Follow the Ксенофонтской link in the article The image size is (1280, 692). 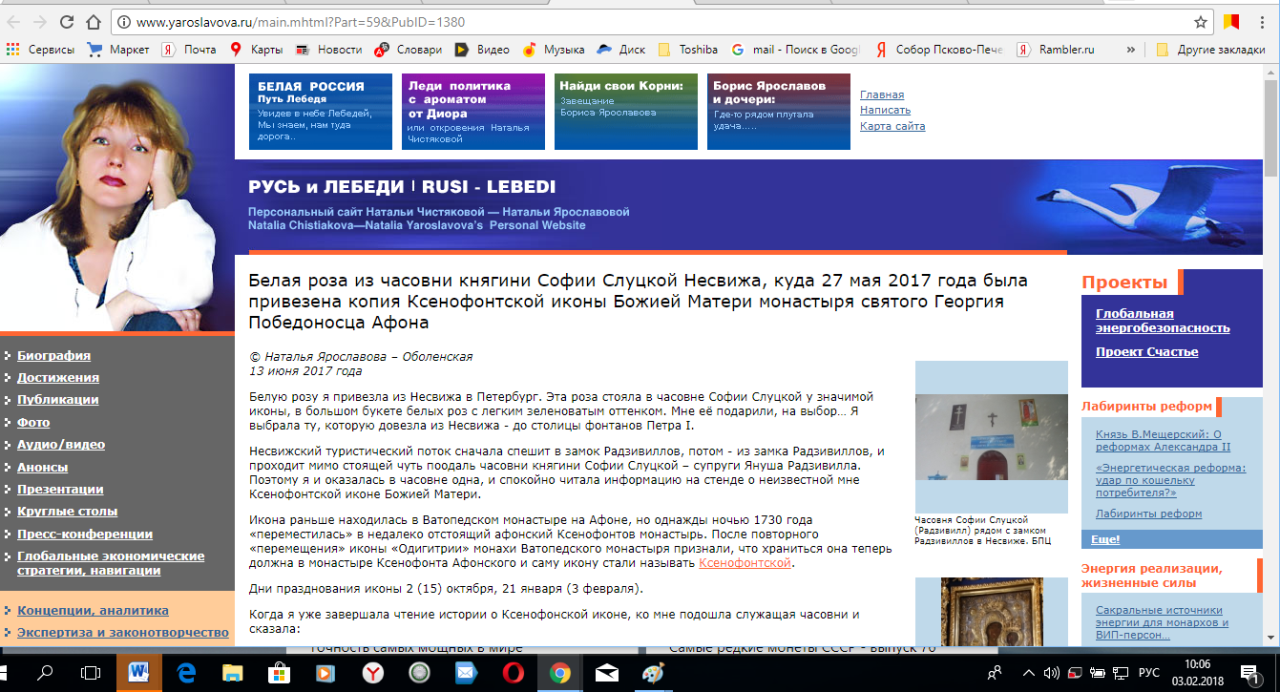(x=745, y=563)
